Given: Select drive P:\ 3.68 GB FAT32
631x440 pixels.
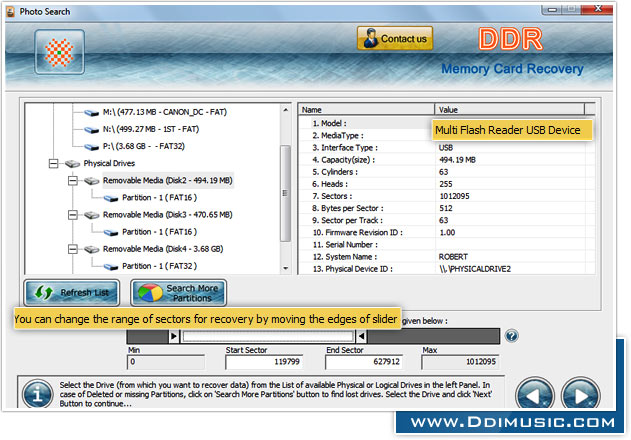Looking at the screenshot, I should tap(144, 146).
